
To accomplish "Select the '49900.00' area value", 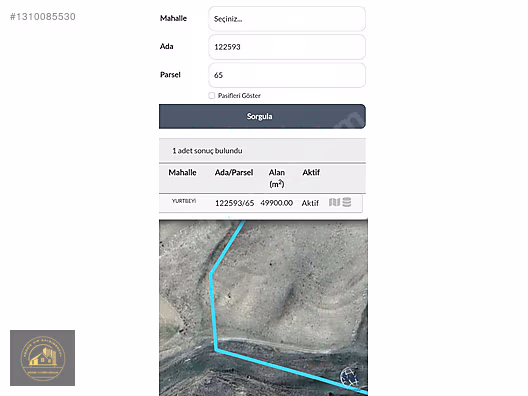I will click(276, 203).
